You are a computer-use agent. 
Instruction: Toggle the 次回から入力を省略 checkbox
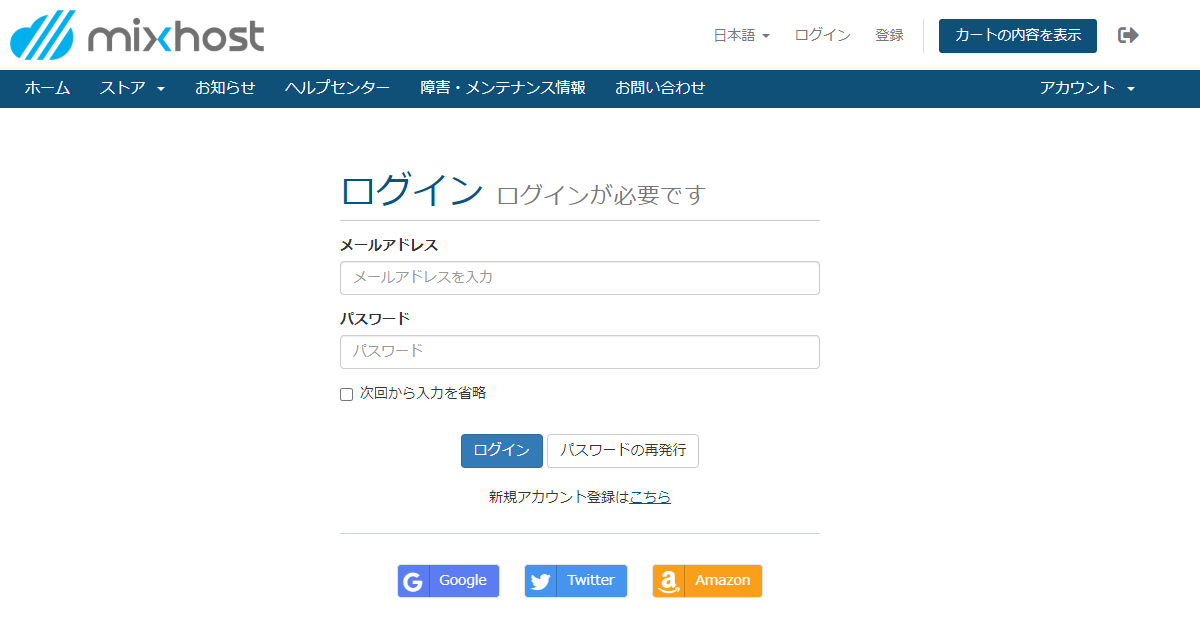[347, 394]
